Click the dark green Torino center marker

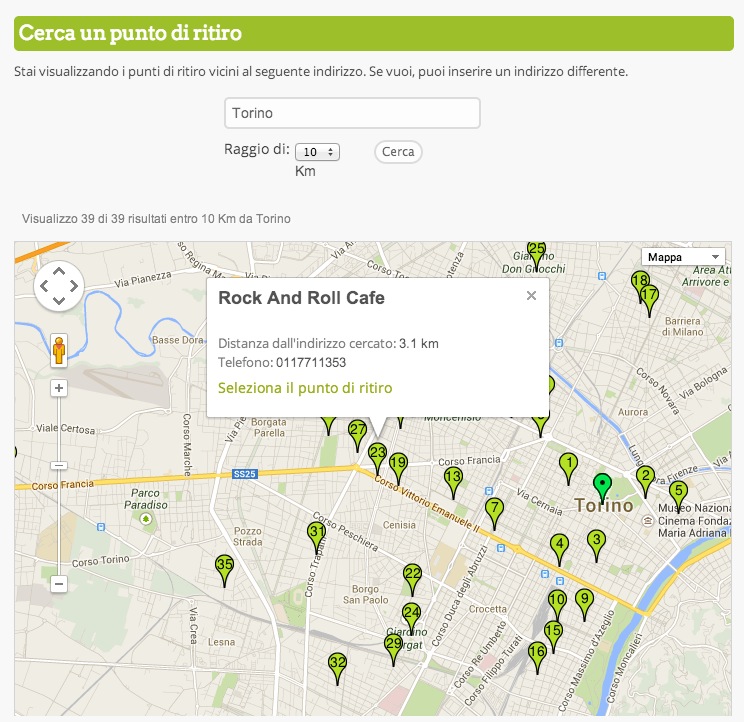coord(602,486)
